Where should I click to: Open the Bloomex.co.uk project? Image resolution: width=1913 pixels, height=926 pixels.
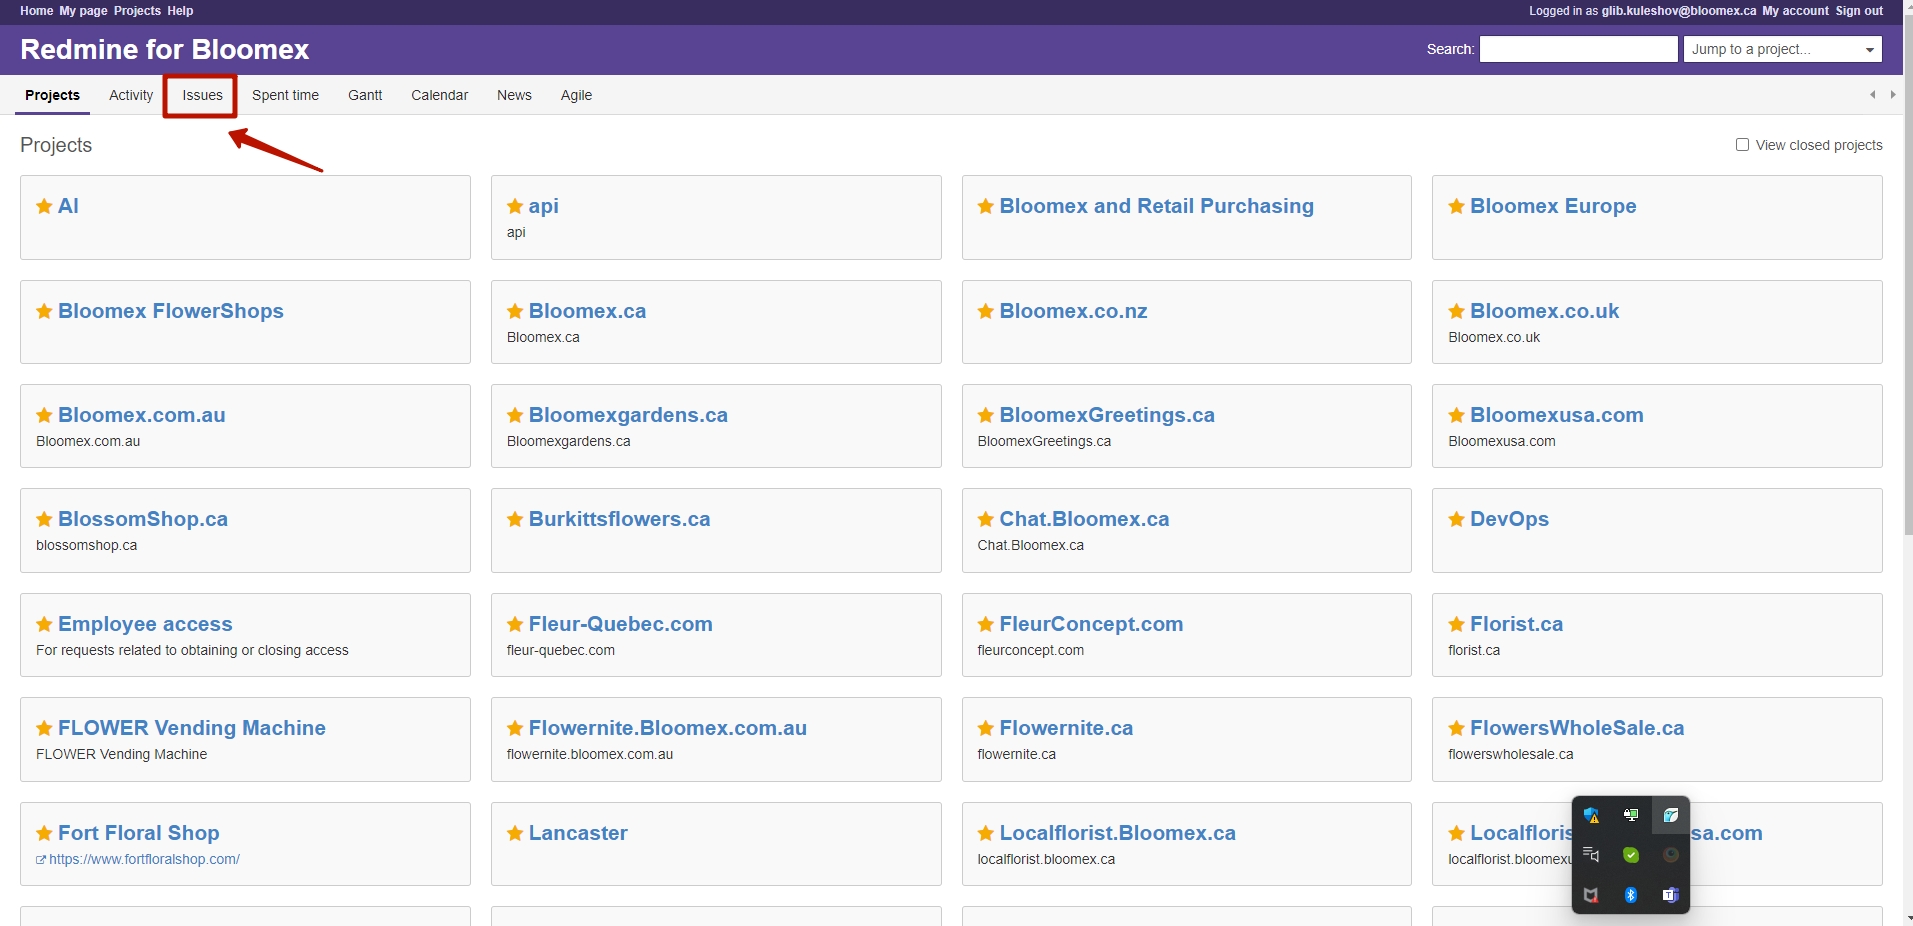coord(1544,311)
